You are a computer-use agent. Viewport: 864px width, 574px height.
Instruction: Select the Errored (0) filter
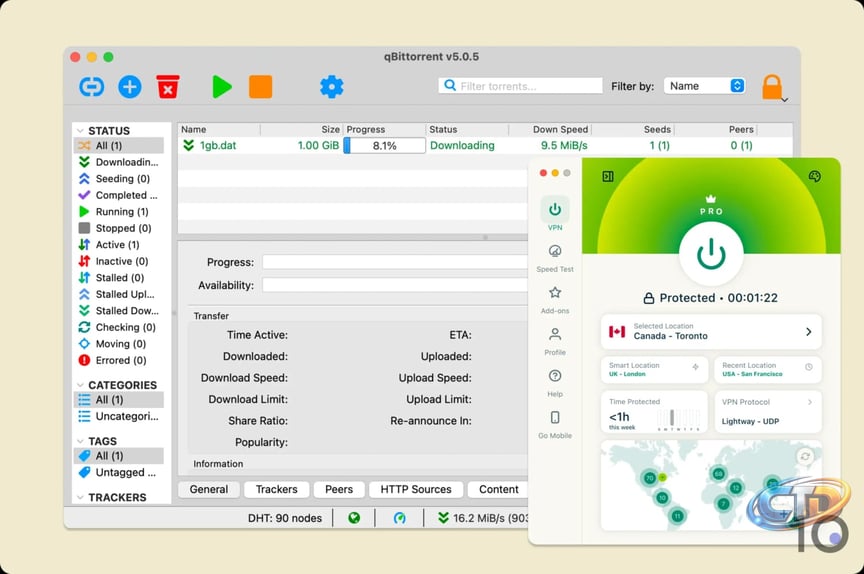point(118,360)
